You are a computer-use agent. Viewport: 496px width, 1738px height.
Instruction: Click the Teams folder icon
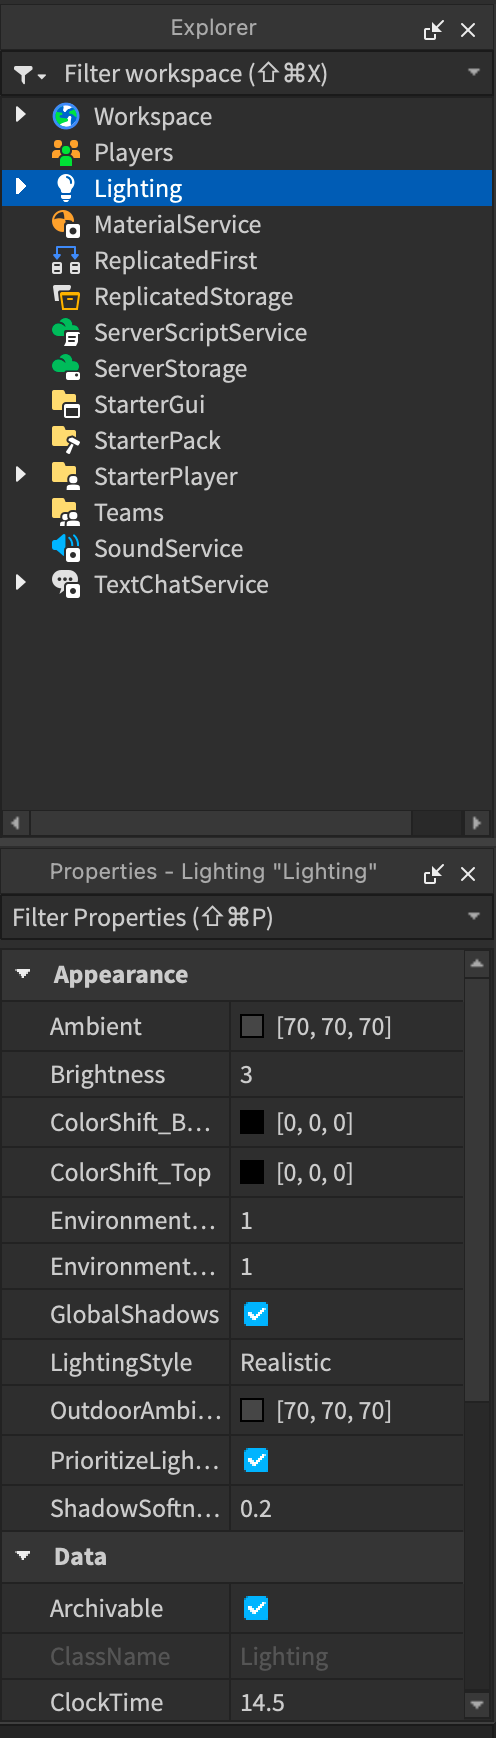66,512
